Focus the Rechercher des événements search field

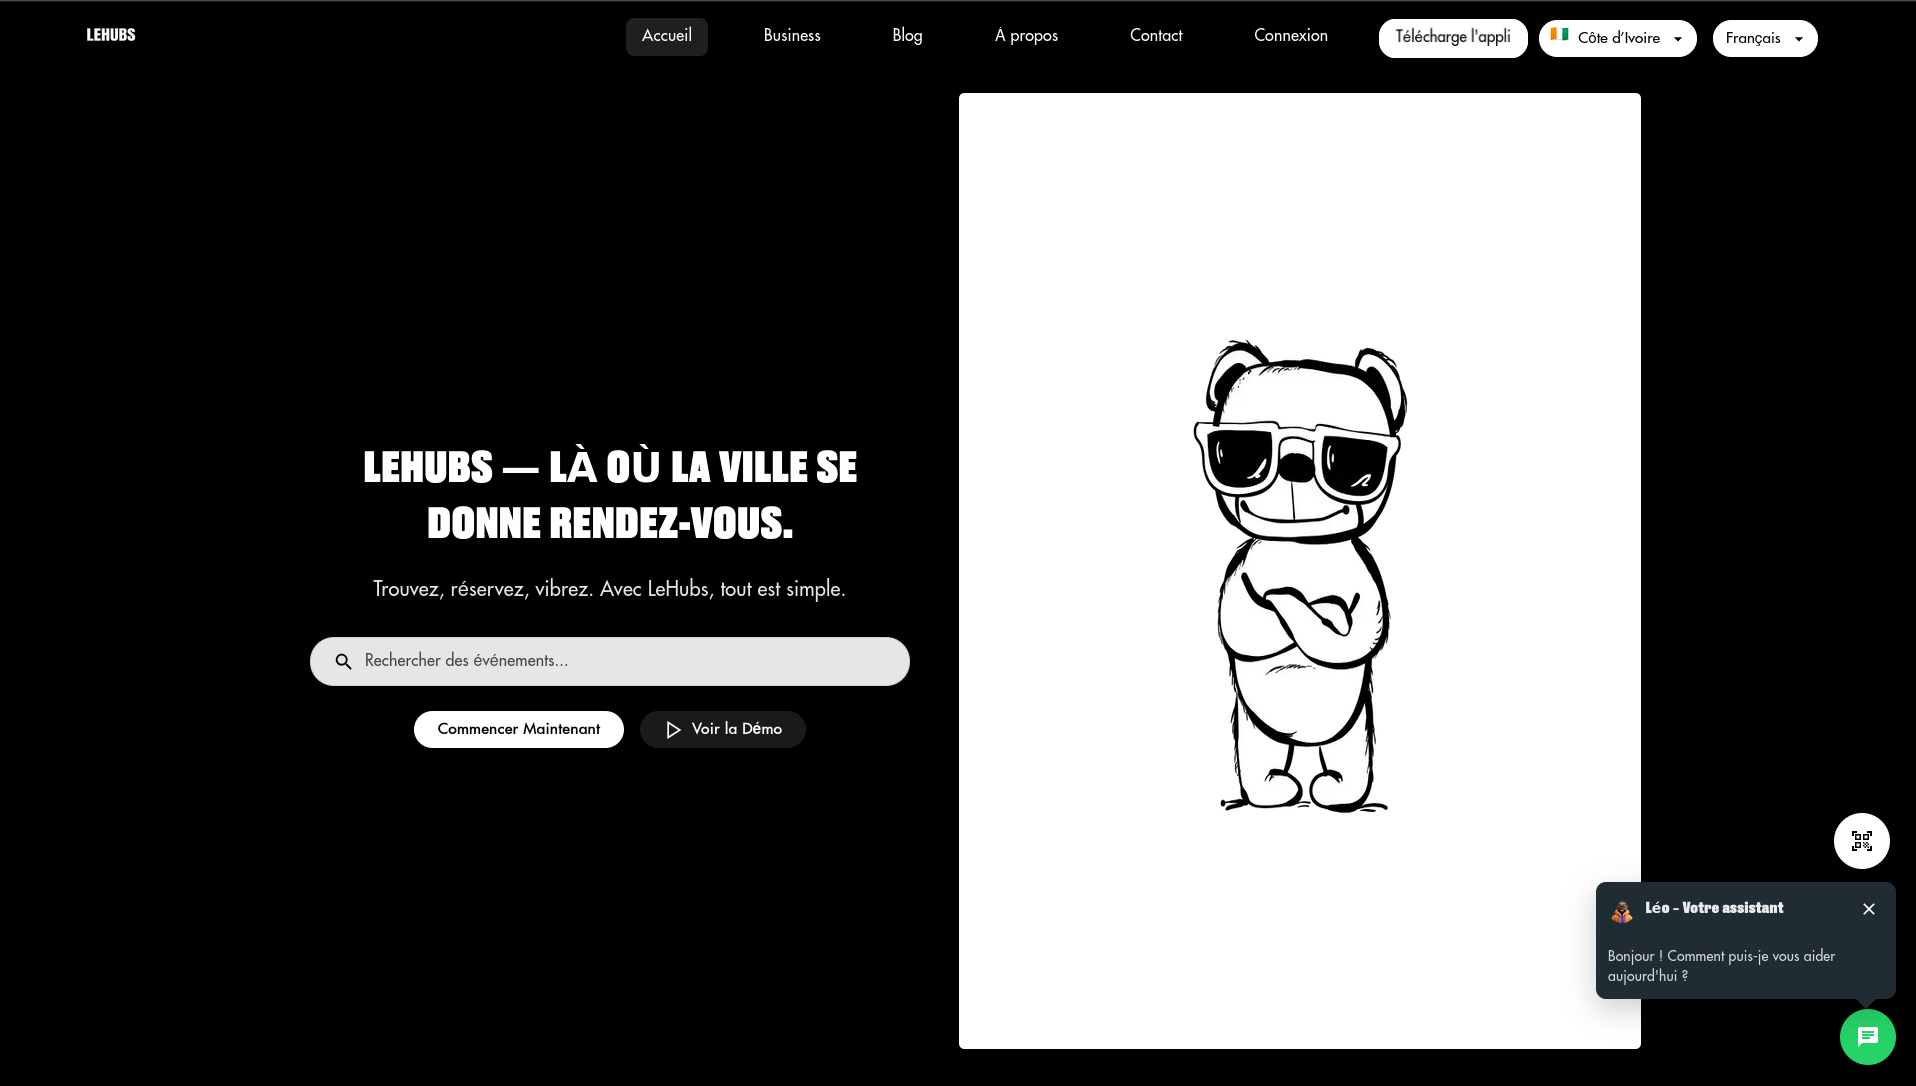[630, 662]
